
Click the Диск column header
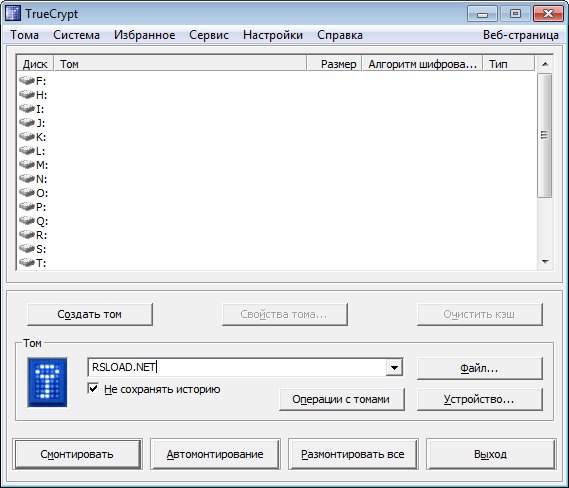[35, 64]
